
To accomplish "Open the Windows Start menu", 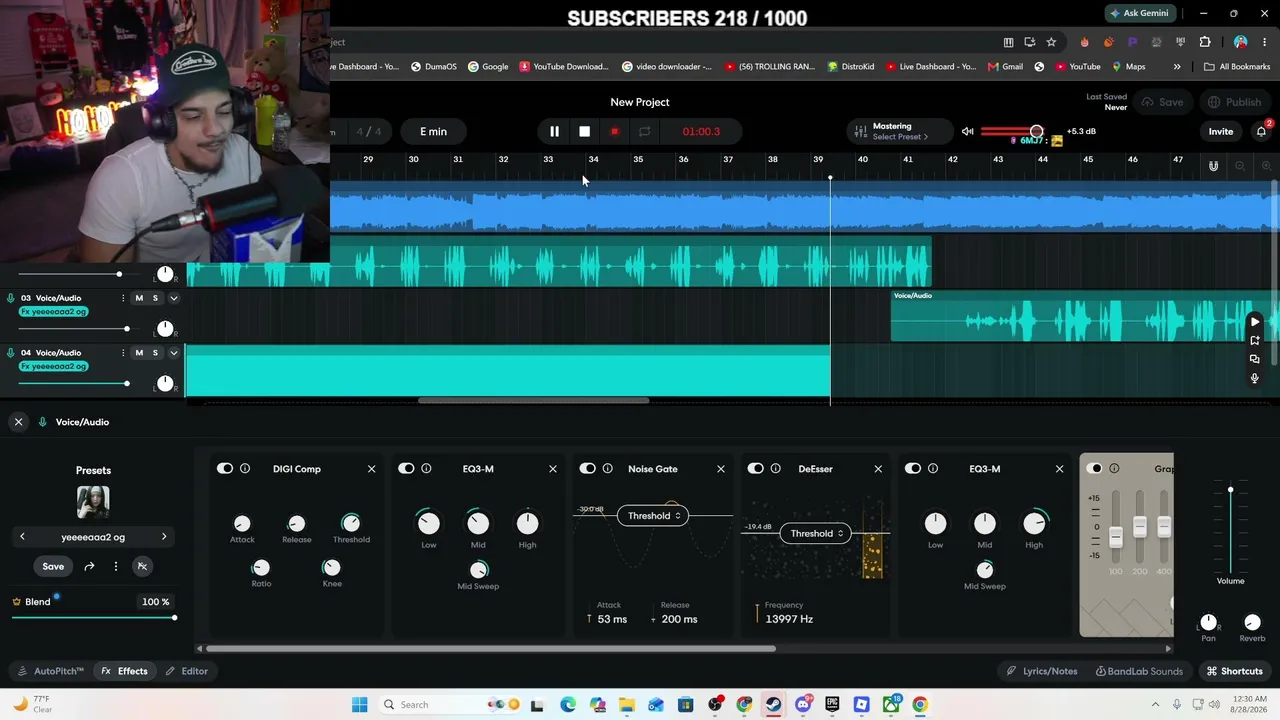I will [x=360, y=704].
